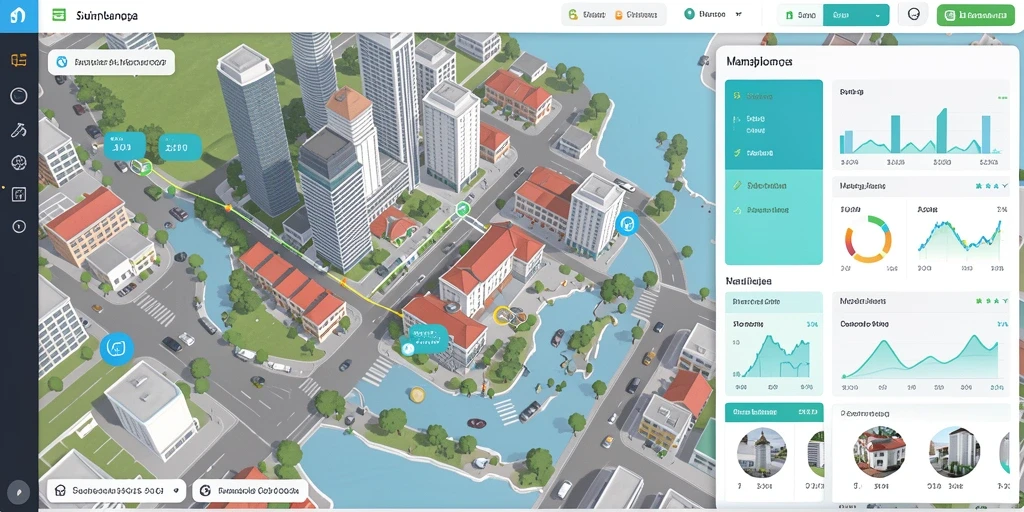Open the teal dropdown in header
The height and width of the screenshot is (512, 1024).
[856, 14]
